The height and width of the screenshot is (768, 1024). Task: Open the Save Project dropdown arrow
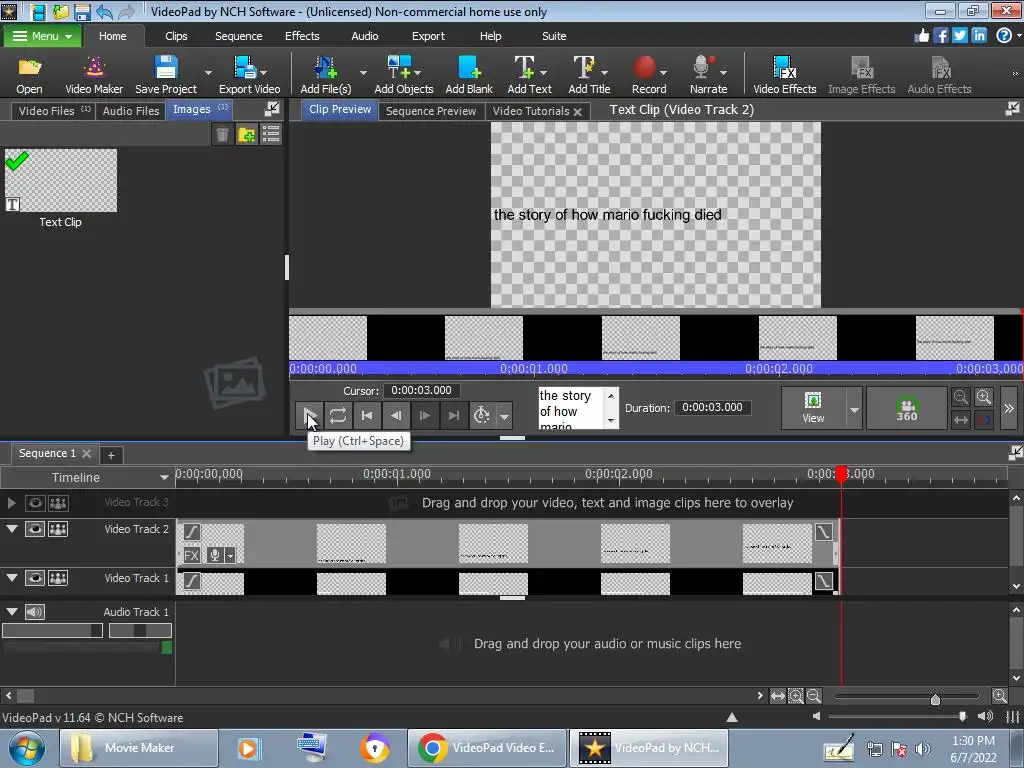[x=208, y=72]
